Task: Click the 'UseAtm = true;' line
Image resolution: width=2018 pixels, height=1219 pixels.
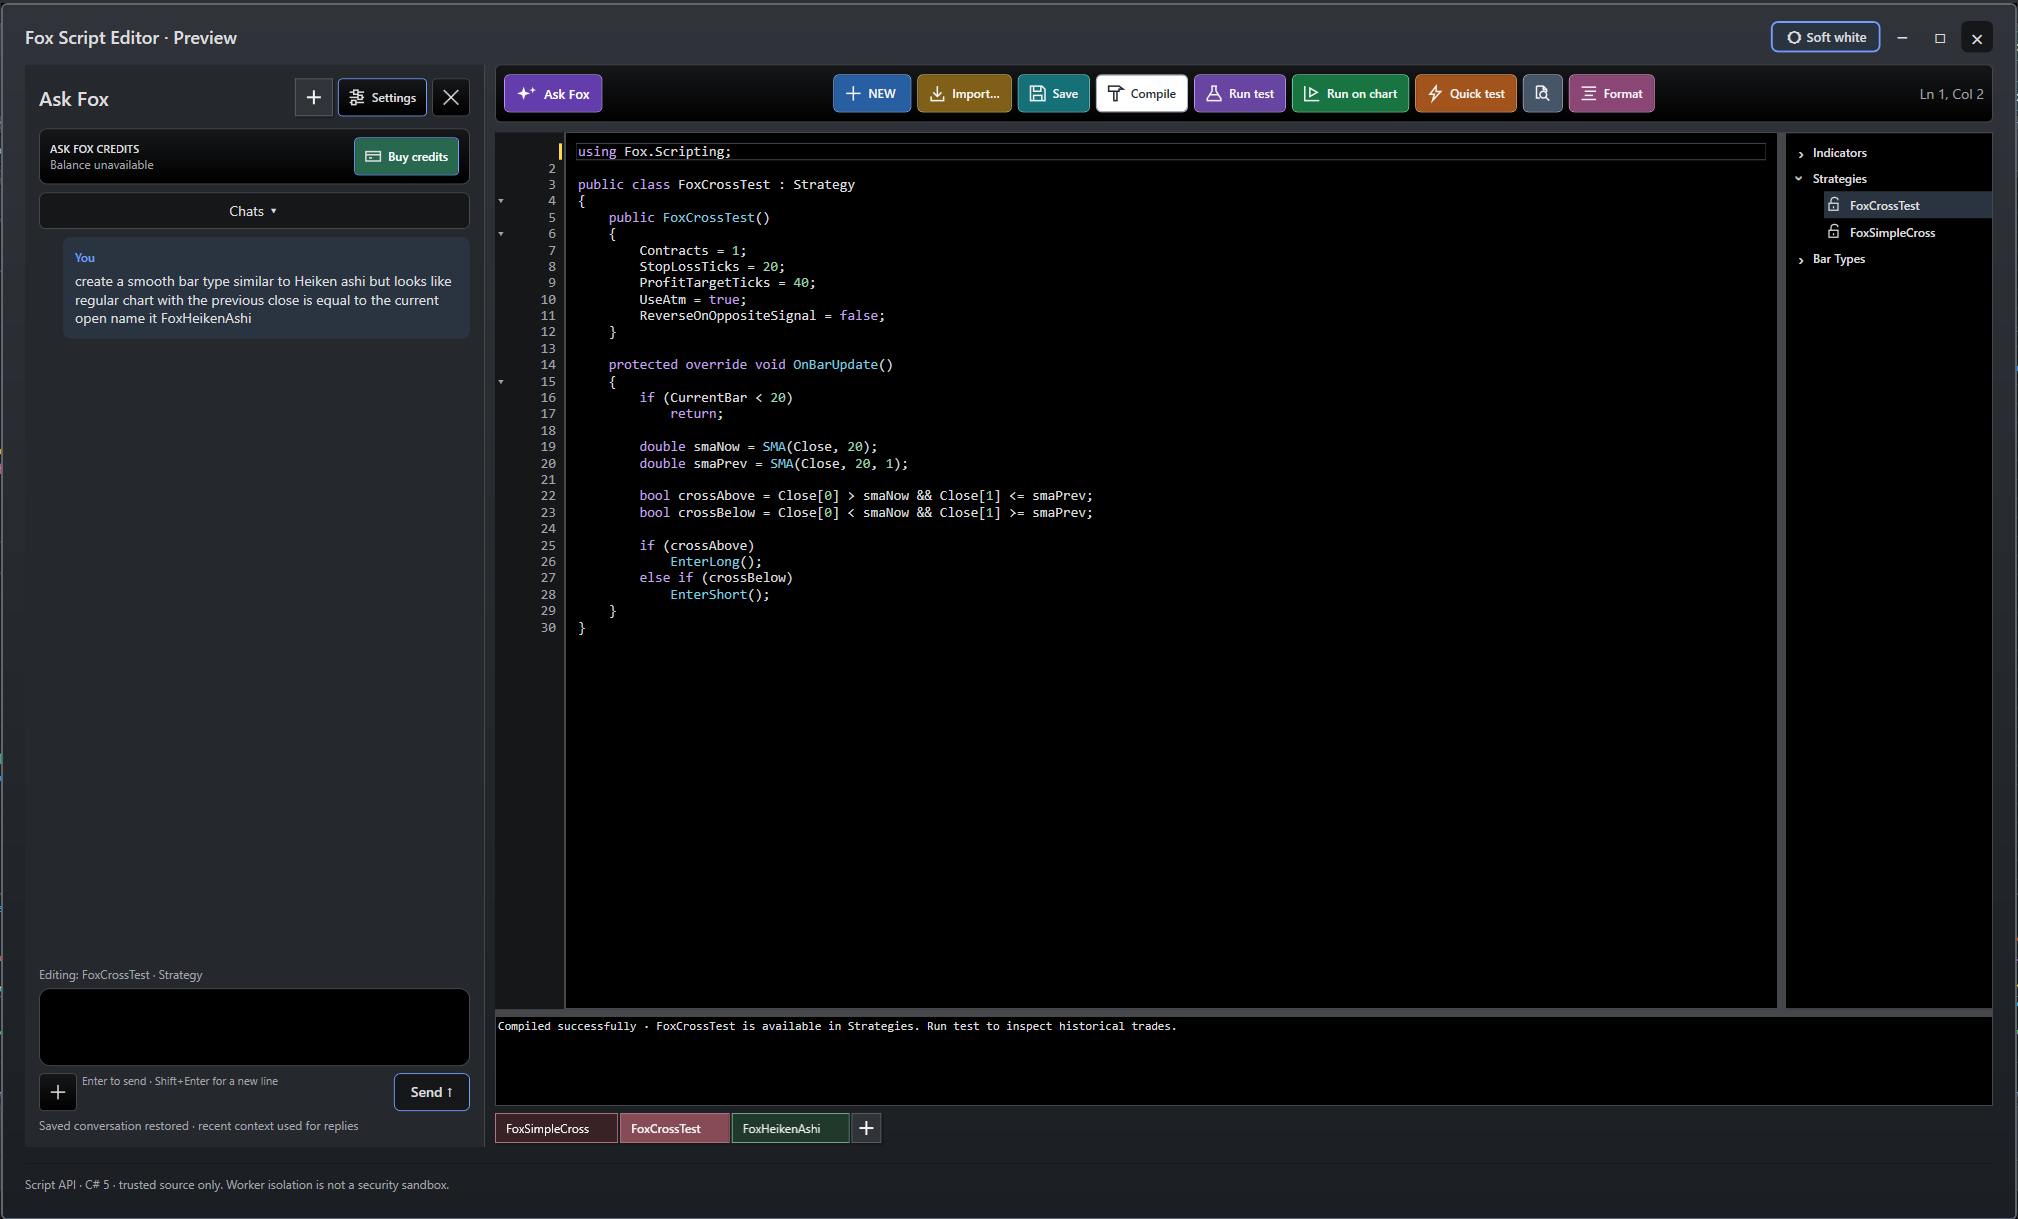Action: point(693,300)
